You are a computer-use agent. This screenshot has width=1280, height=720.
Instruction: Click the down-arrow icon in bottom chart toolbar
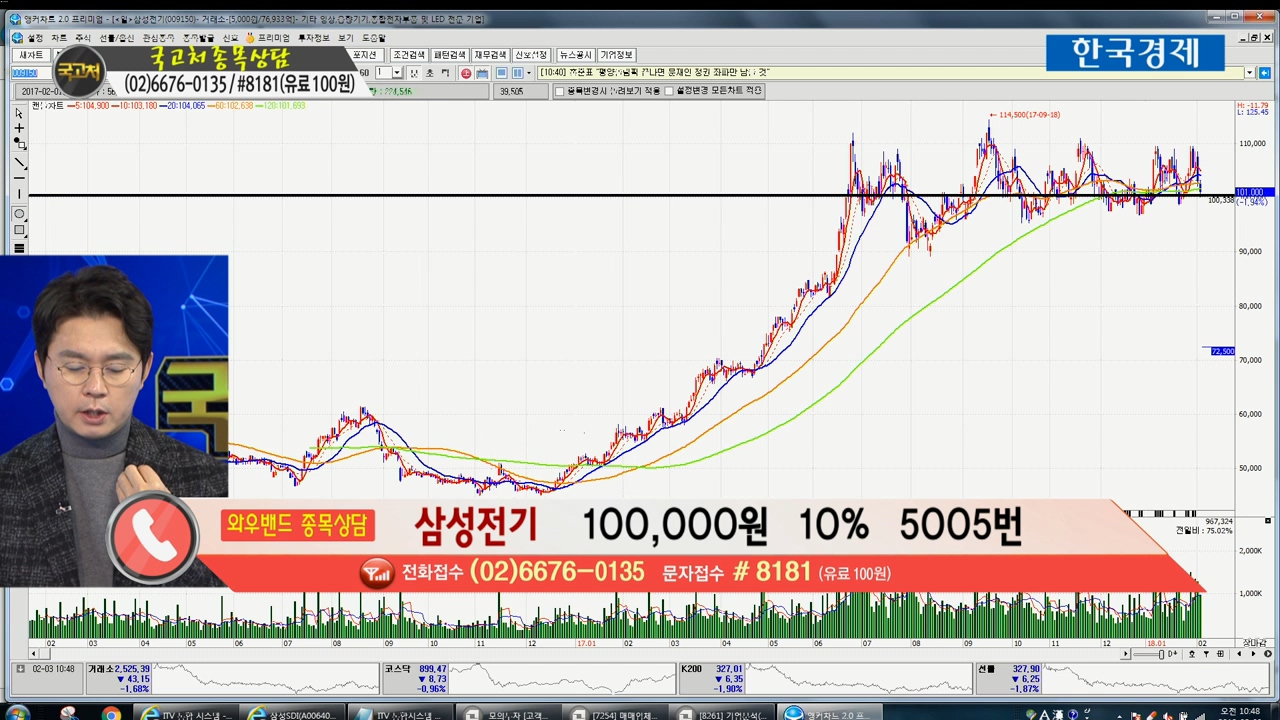pyautogui.click(x=1205, y=654)
